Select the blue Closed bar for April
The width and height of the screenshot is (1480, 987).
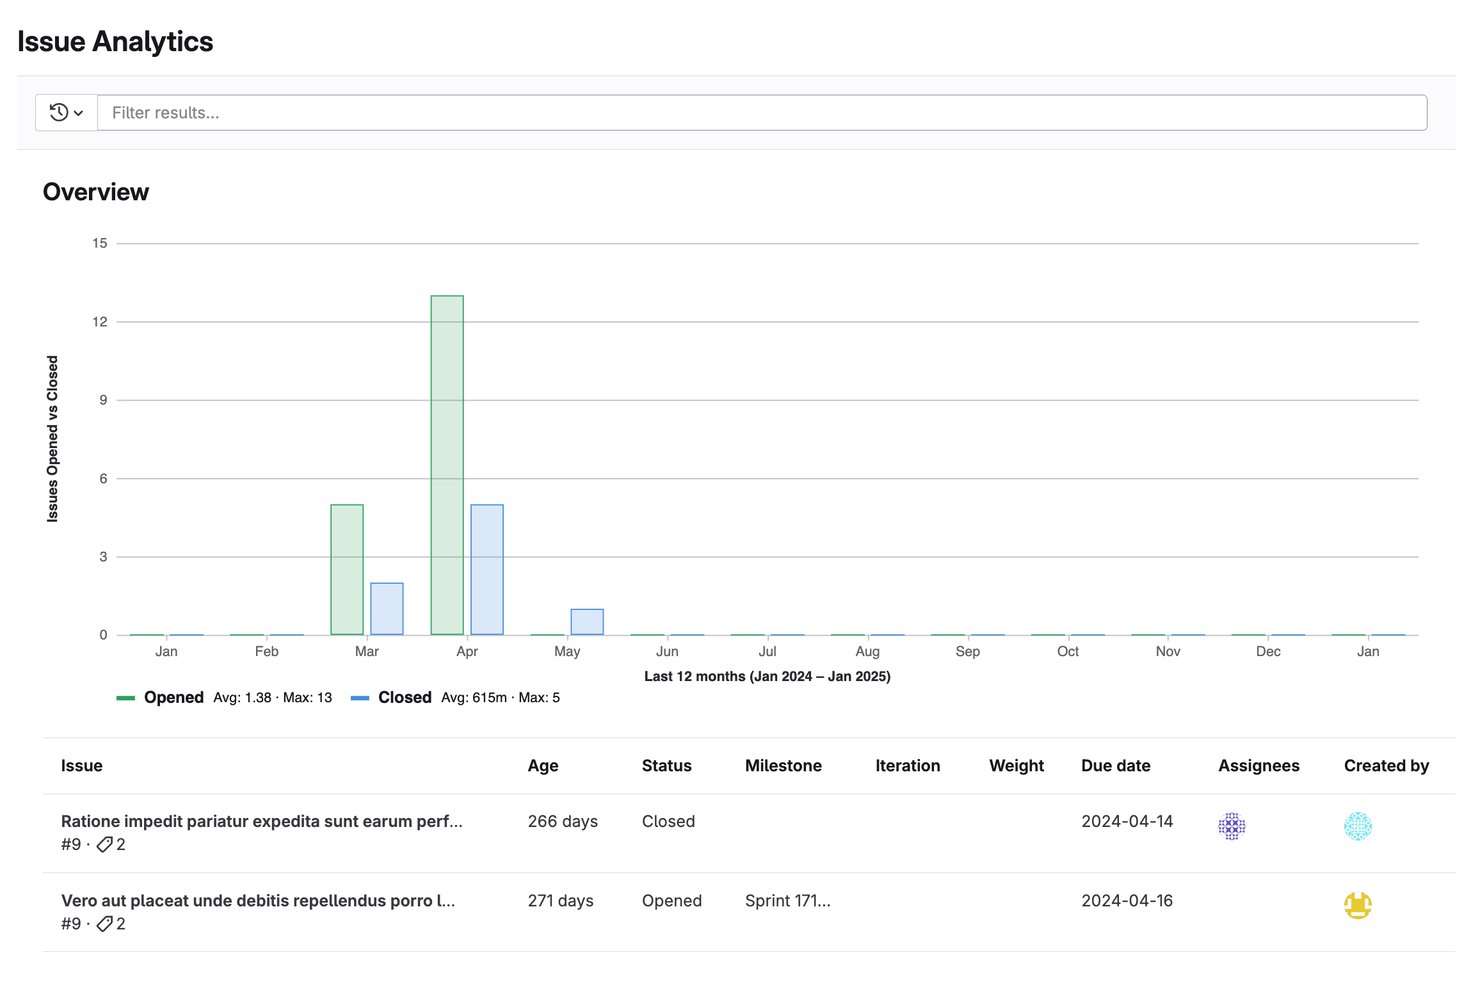[487, 570]
